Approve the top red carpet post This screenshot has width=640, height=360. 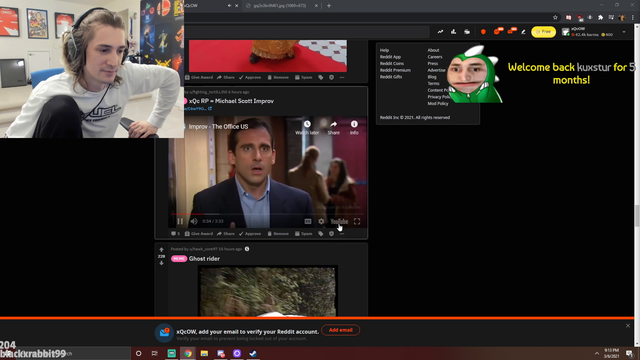click(x=250, y=77)
